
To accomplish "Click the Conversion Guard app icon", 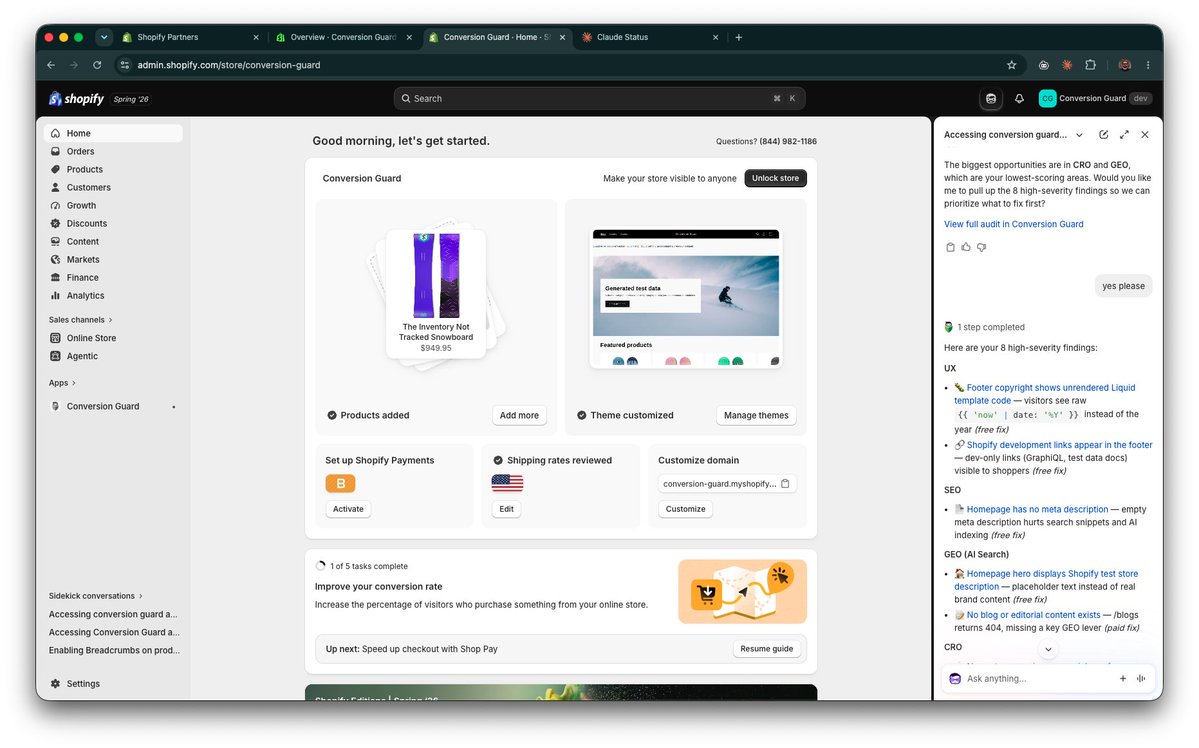I will (x=55, y=407).
